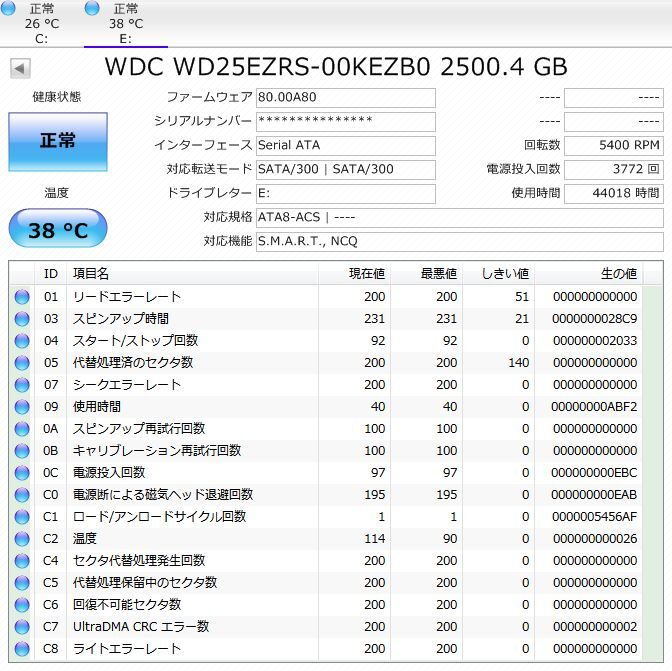Screen dimensions: 672x671
Task: Click status orb for row 09 使用時間
Action: (x=22, y=407)
